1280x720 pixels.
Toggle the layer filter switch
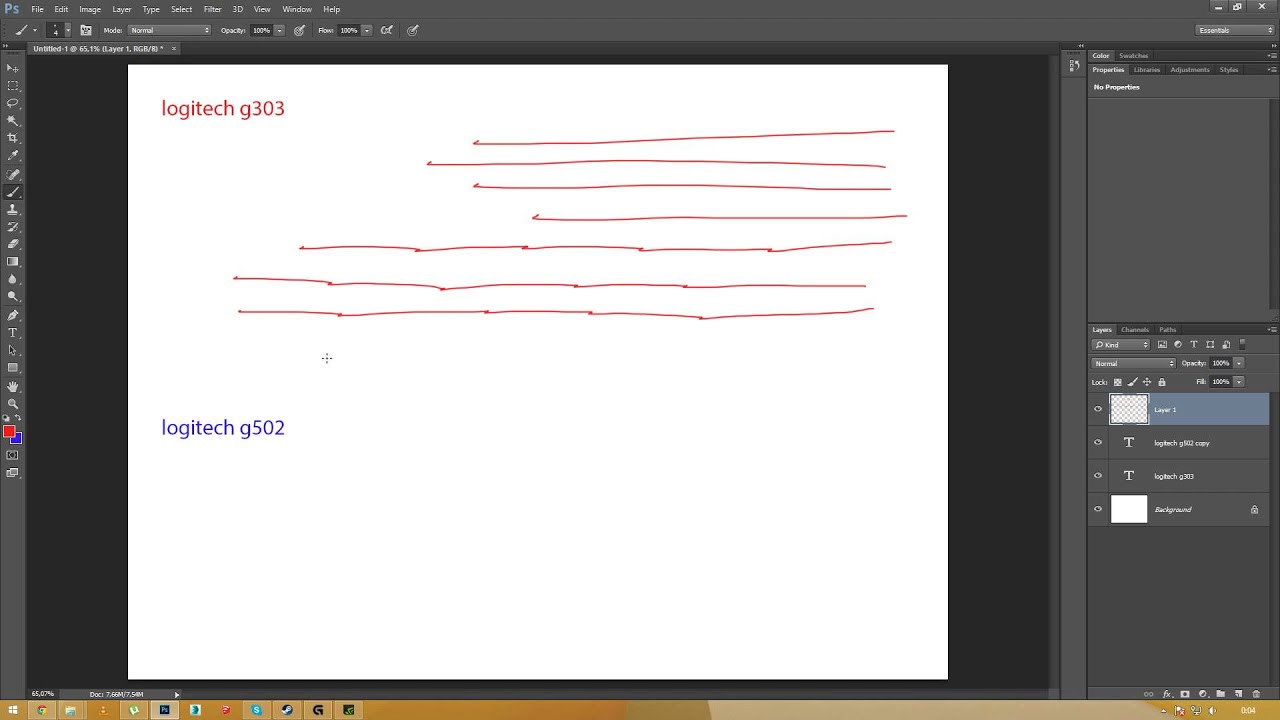1242,344
